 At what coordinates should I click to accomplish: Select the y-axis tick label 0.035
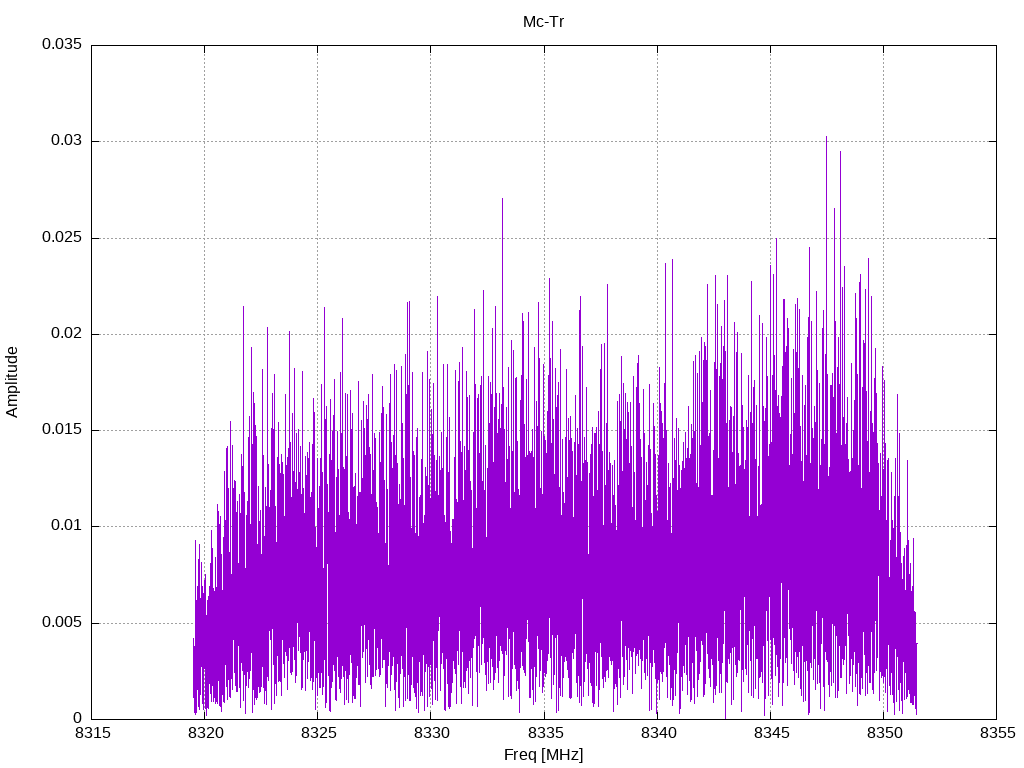coord(62,44)
